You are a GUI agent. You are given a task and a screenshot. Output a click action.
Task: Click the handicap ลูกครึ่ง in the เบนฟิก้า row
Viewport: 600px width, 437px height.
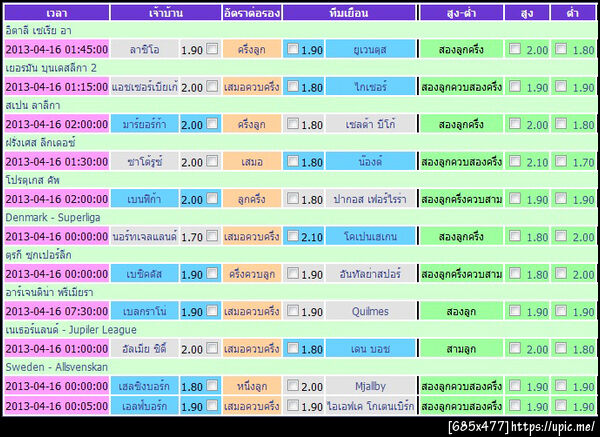[252, 199]
